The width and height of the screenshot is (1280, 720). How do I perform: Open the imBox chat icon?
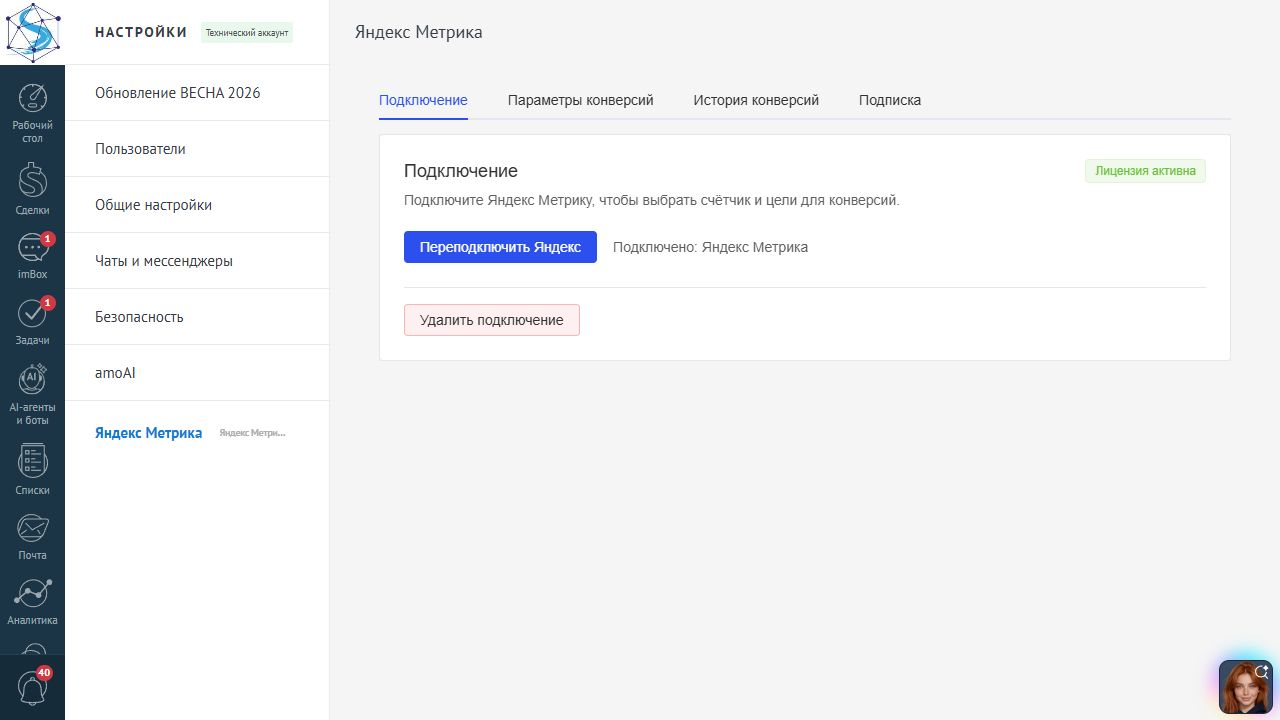click(x=33, y=257)
